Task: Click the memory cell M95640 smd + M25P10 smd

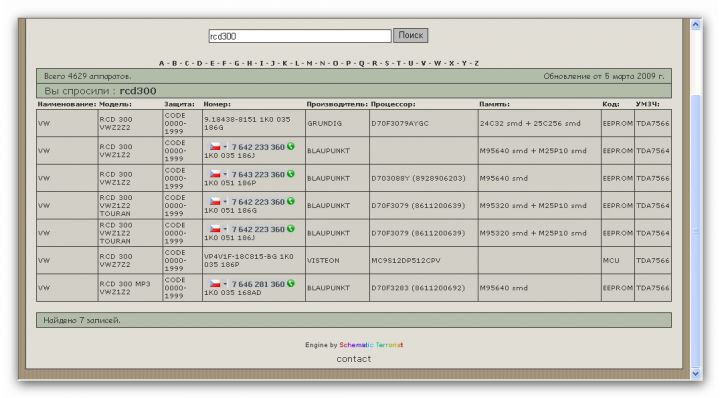Action: (x=540, y=151)
